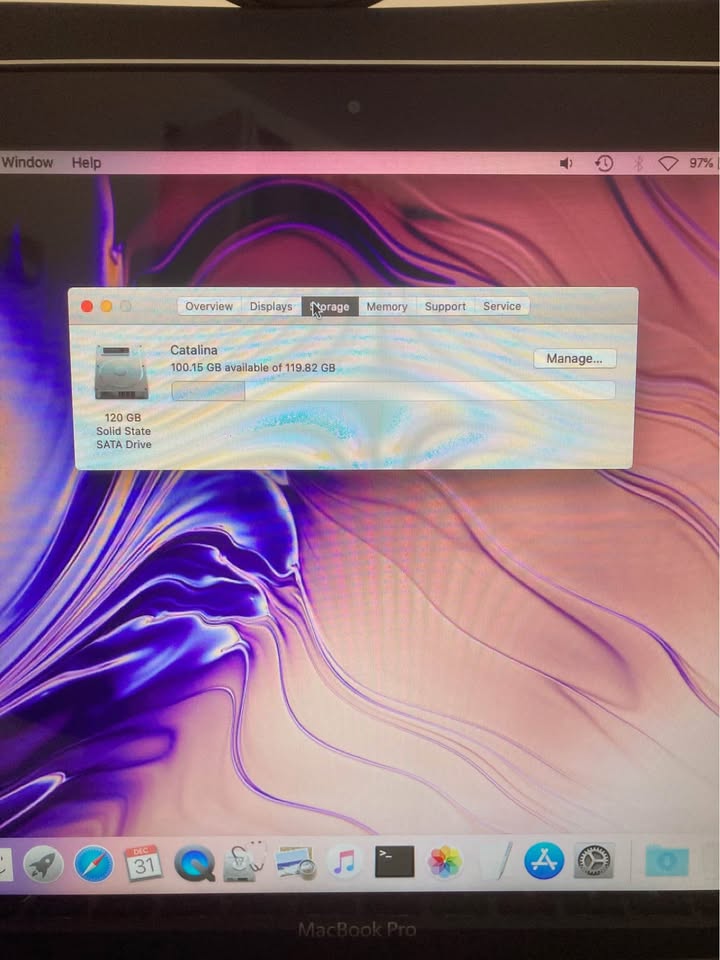
Task: Open System Preferences gear icon
Action: point(594,860)
